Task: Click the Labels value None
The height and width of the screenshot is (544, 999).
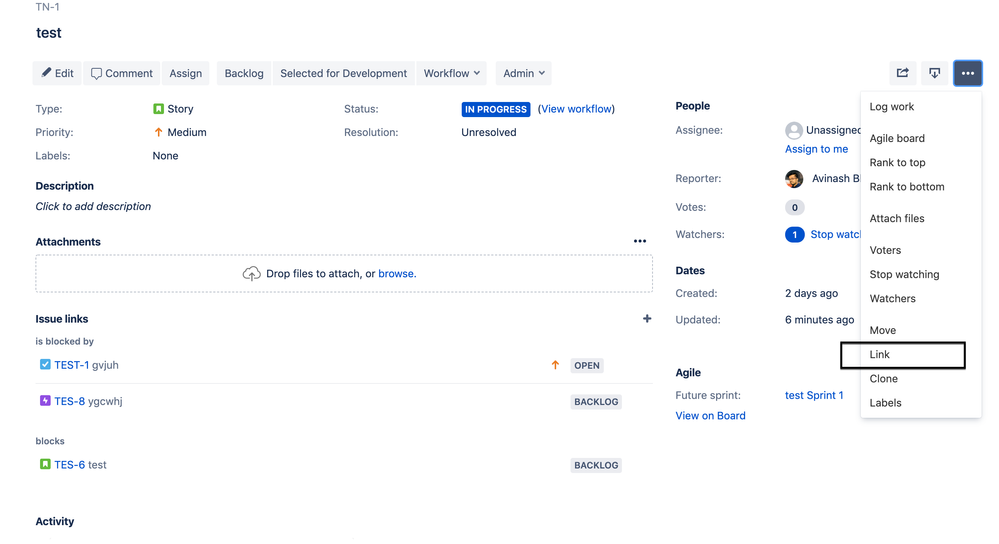Action: pos(165,156)
